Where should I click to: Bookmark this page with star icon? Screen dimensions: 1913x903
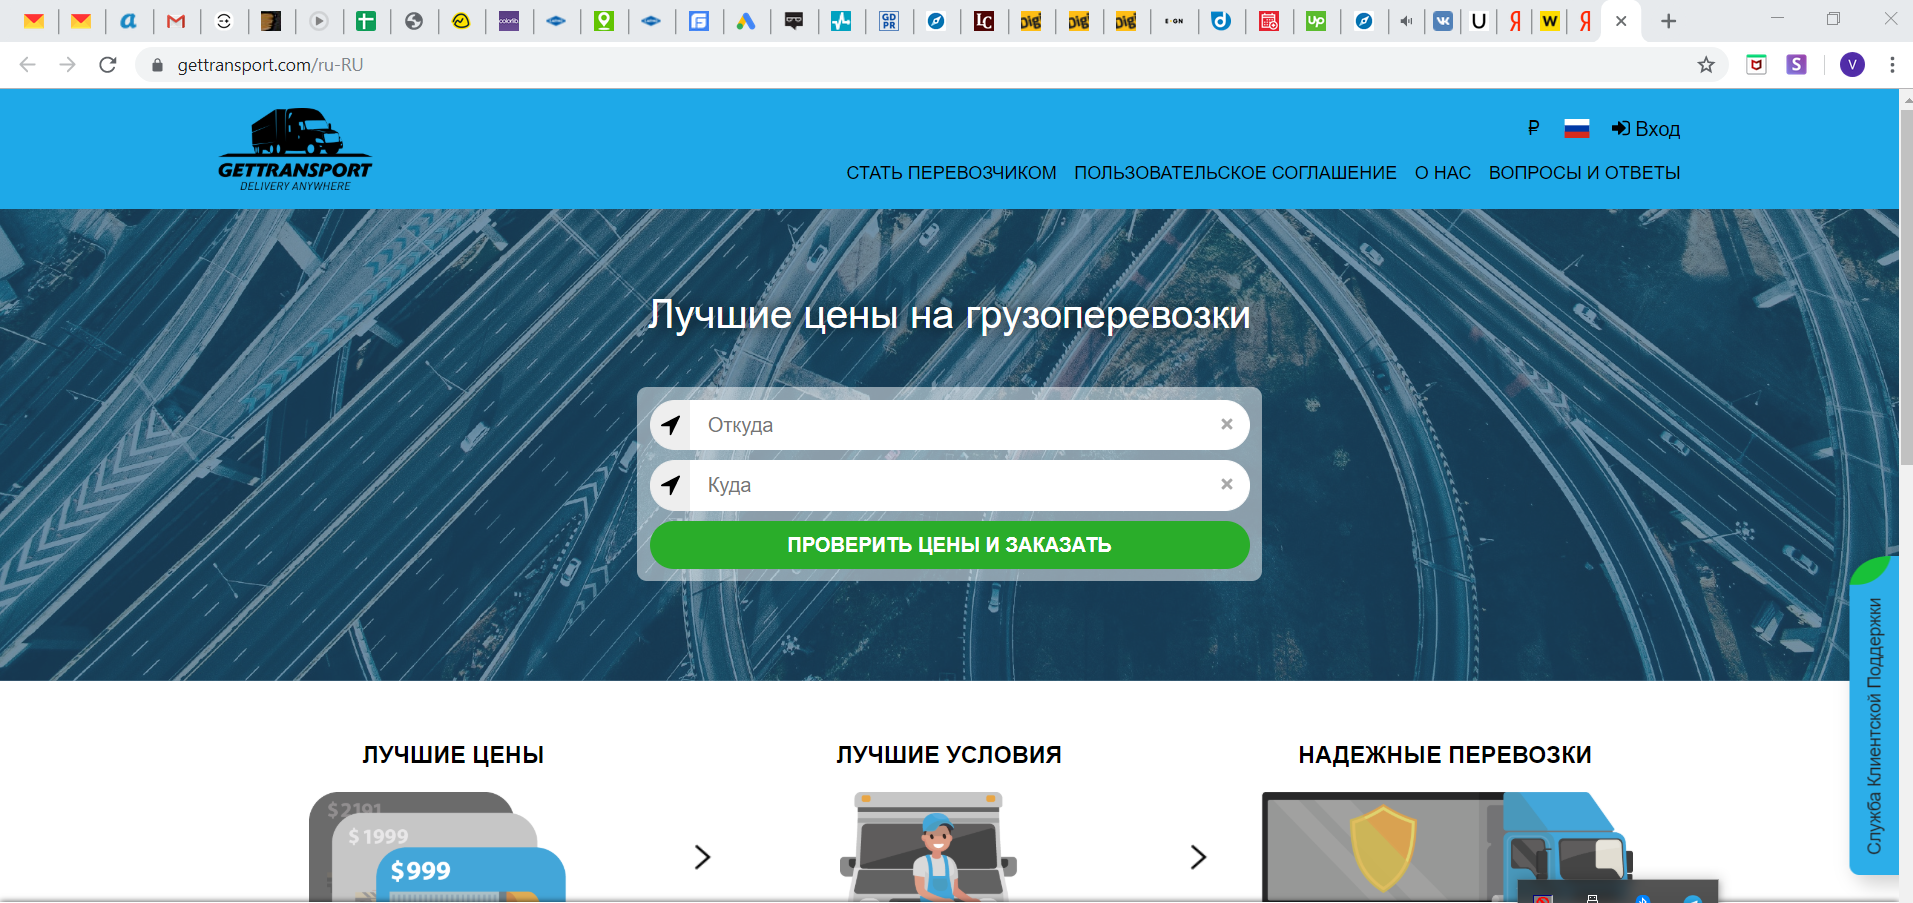(x=1706, y=65)
